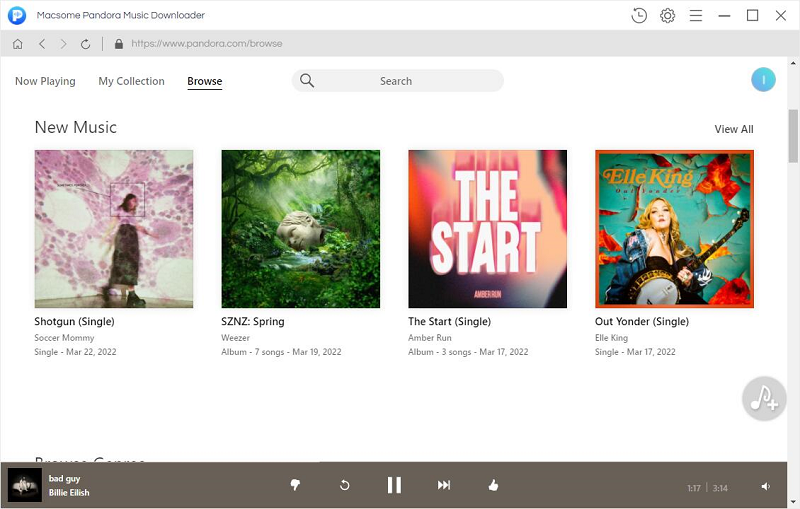Click the Shotgun (Single) title link
Screen dimensions: 800x509
74,322
